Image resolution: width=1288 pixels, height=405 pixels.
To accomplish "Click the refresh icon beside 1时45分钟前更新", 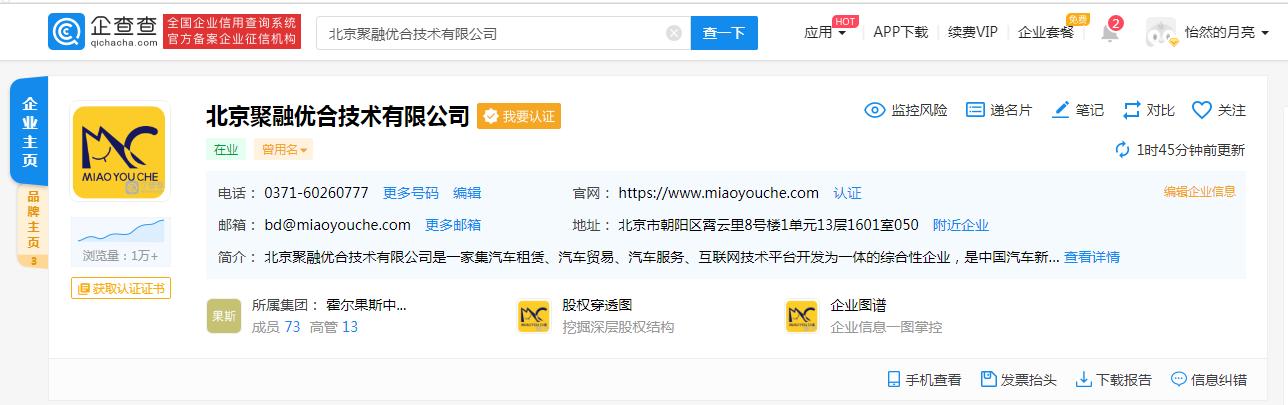I will click(x=1123, y=150).
